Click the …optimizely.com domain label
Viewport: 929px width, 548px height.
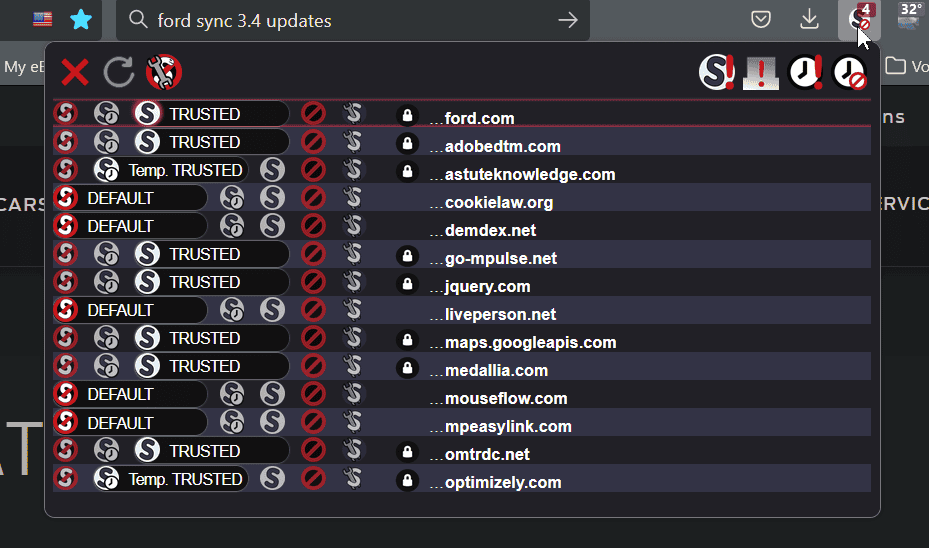point(496,482)
